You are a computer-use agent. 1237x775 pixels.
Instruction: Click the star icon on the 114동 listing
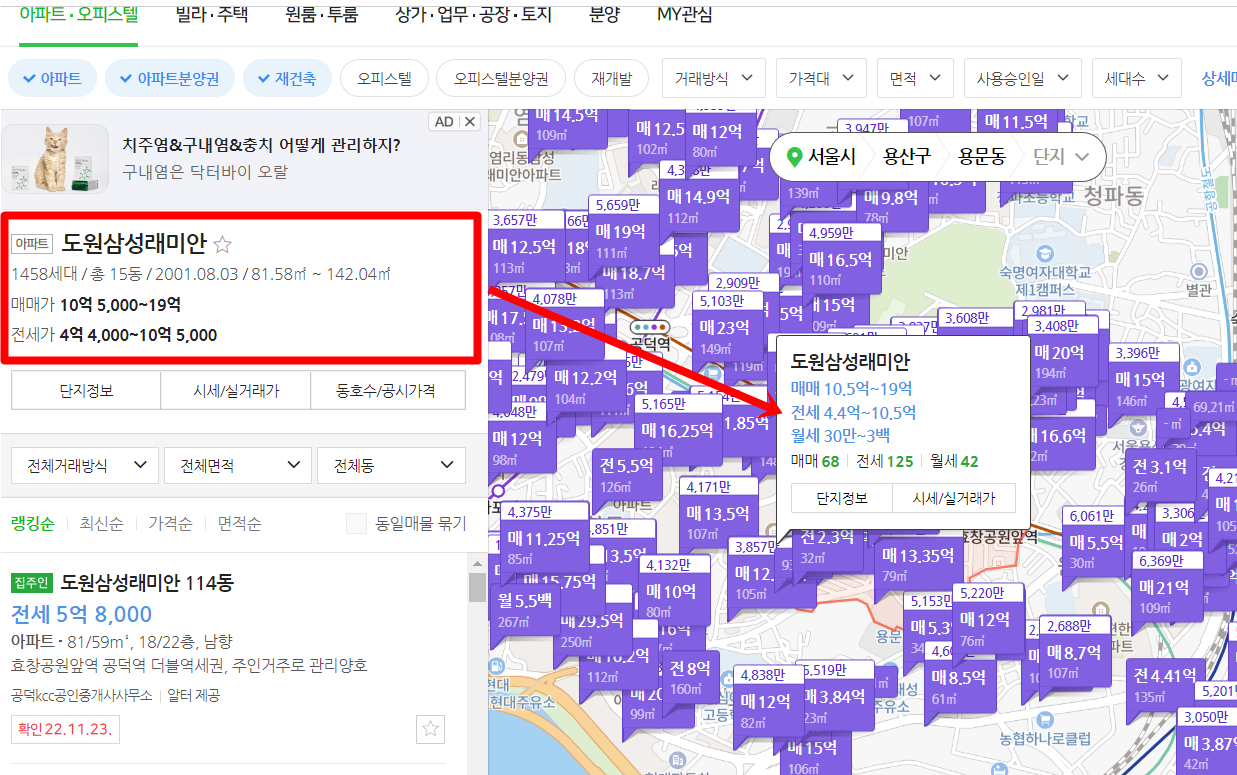tap(430, 730)
